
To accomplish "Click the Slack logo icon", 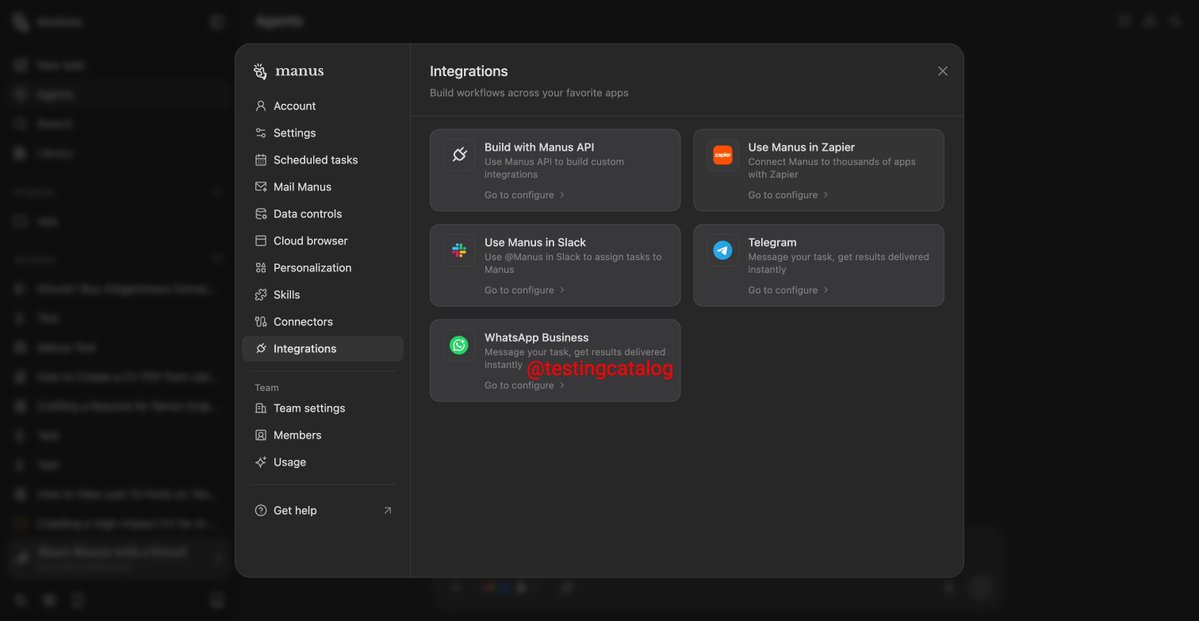I will tap(459, 250).
